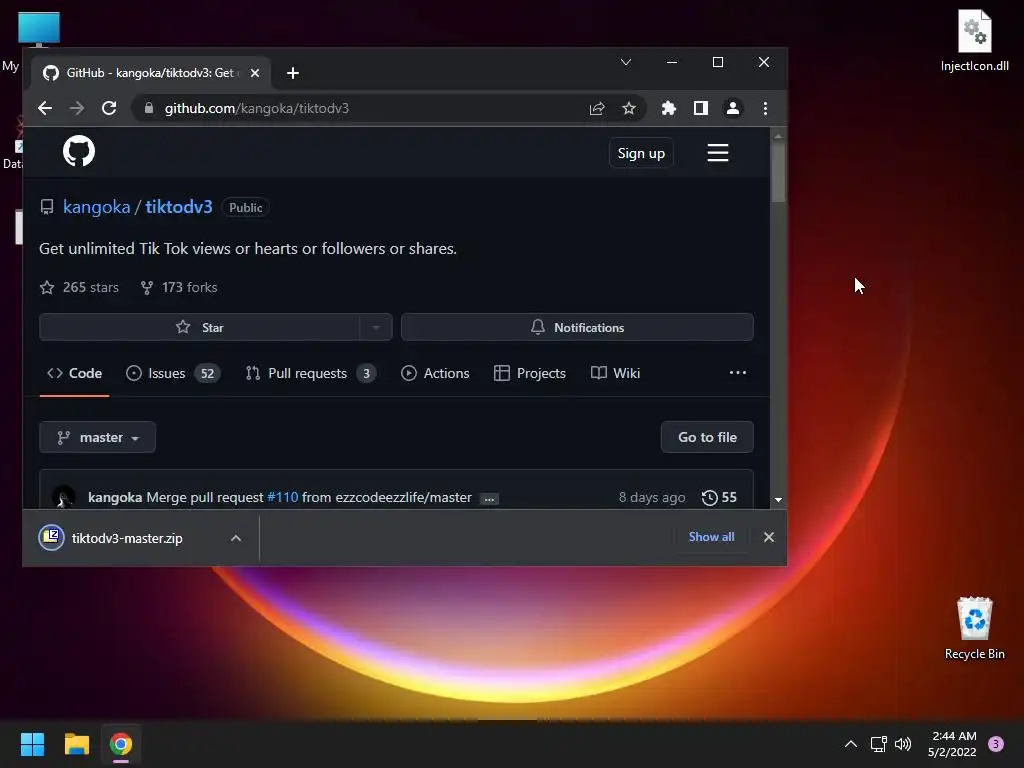The width and height of the screenshot is (1024, 768).
Task: Star the tiktodv3 repository
Action: click(199, 328)
